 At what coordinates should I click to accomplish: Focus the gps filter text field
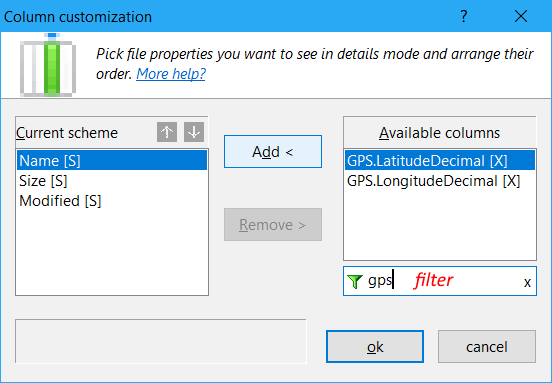[x=440, y=281]
